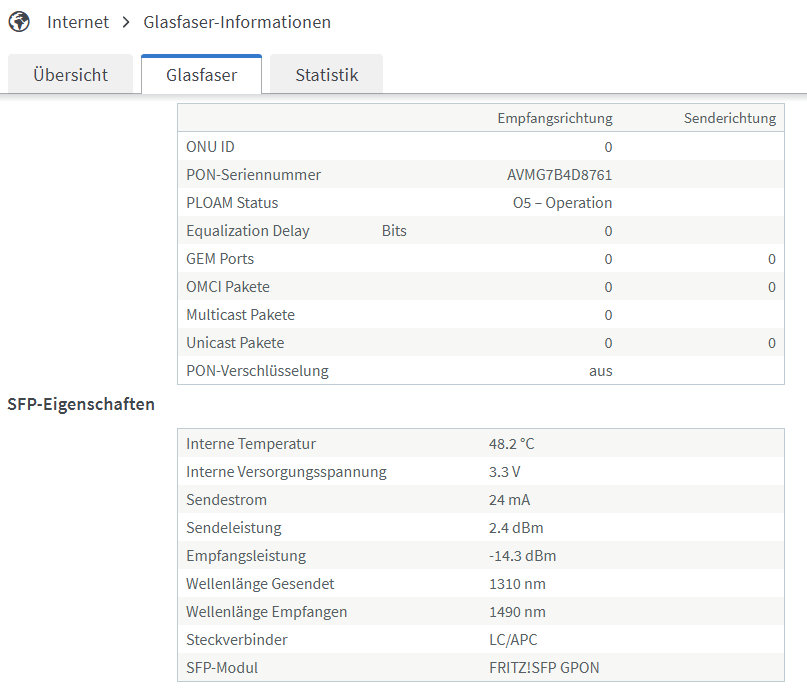Click the Equalization Delay value 0
The image size is (807, 691).
(x=608, y=231)
